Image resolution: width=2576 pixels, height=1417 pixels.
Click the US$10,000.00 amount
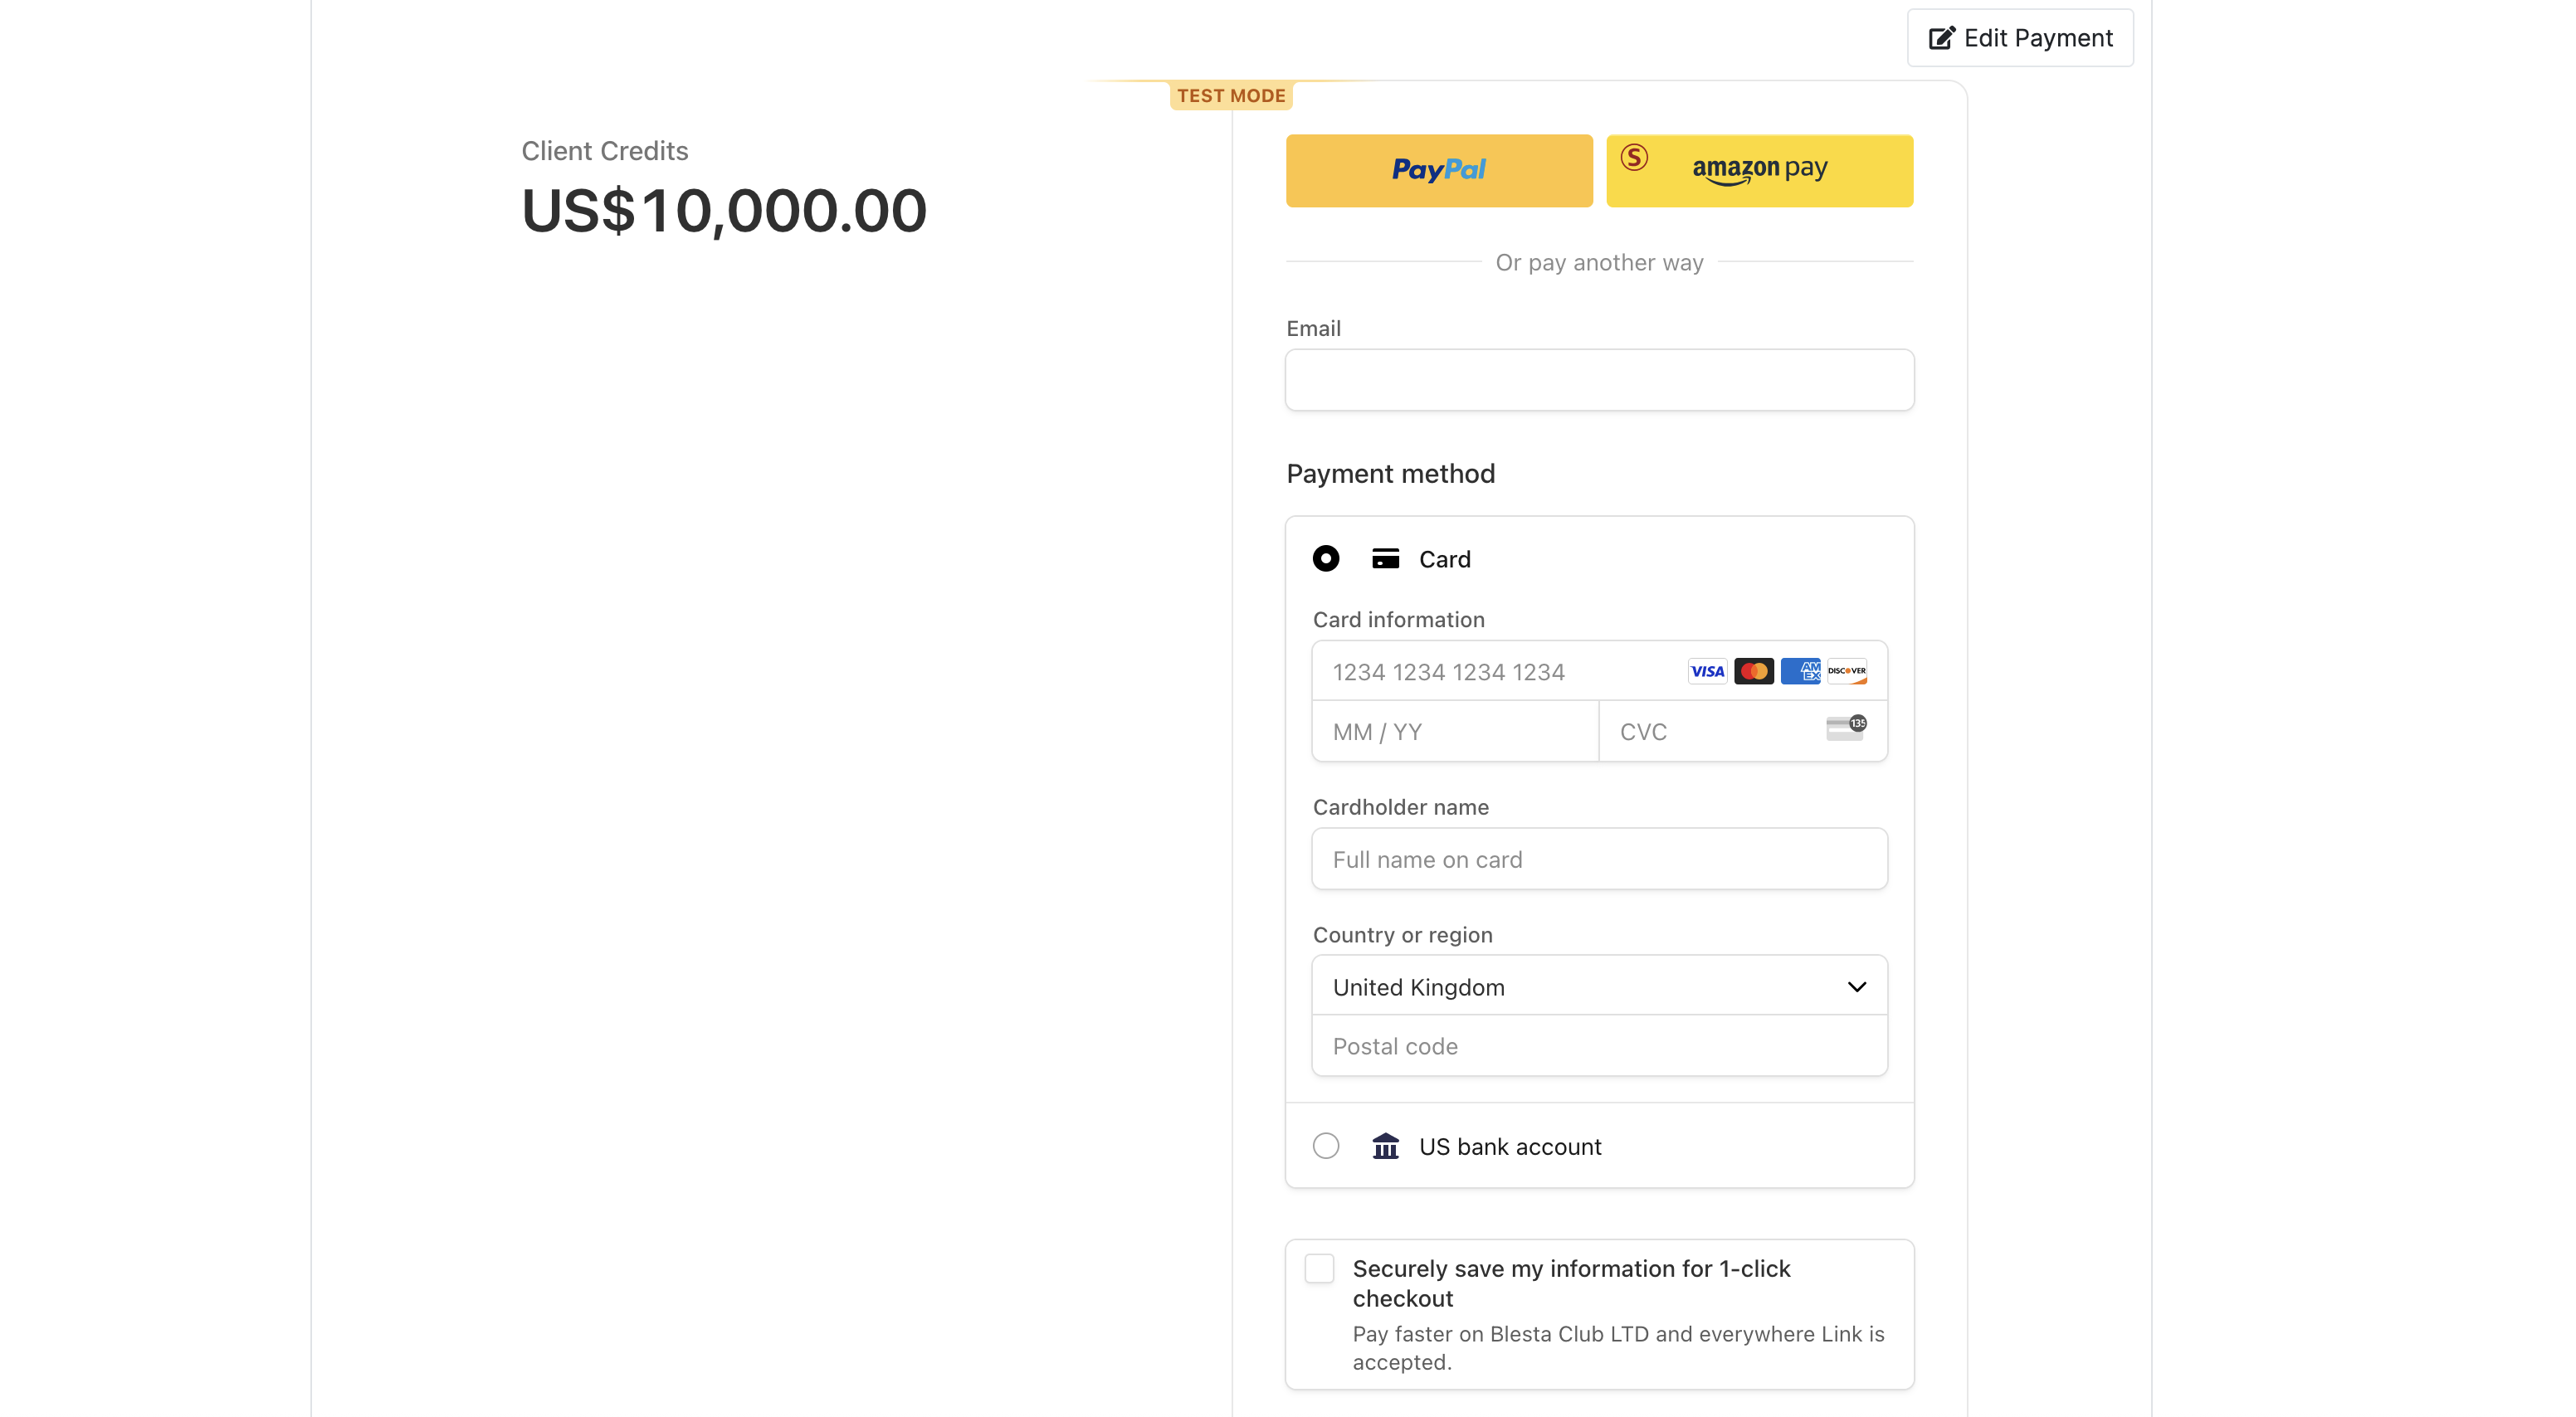point(724,211)
